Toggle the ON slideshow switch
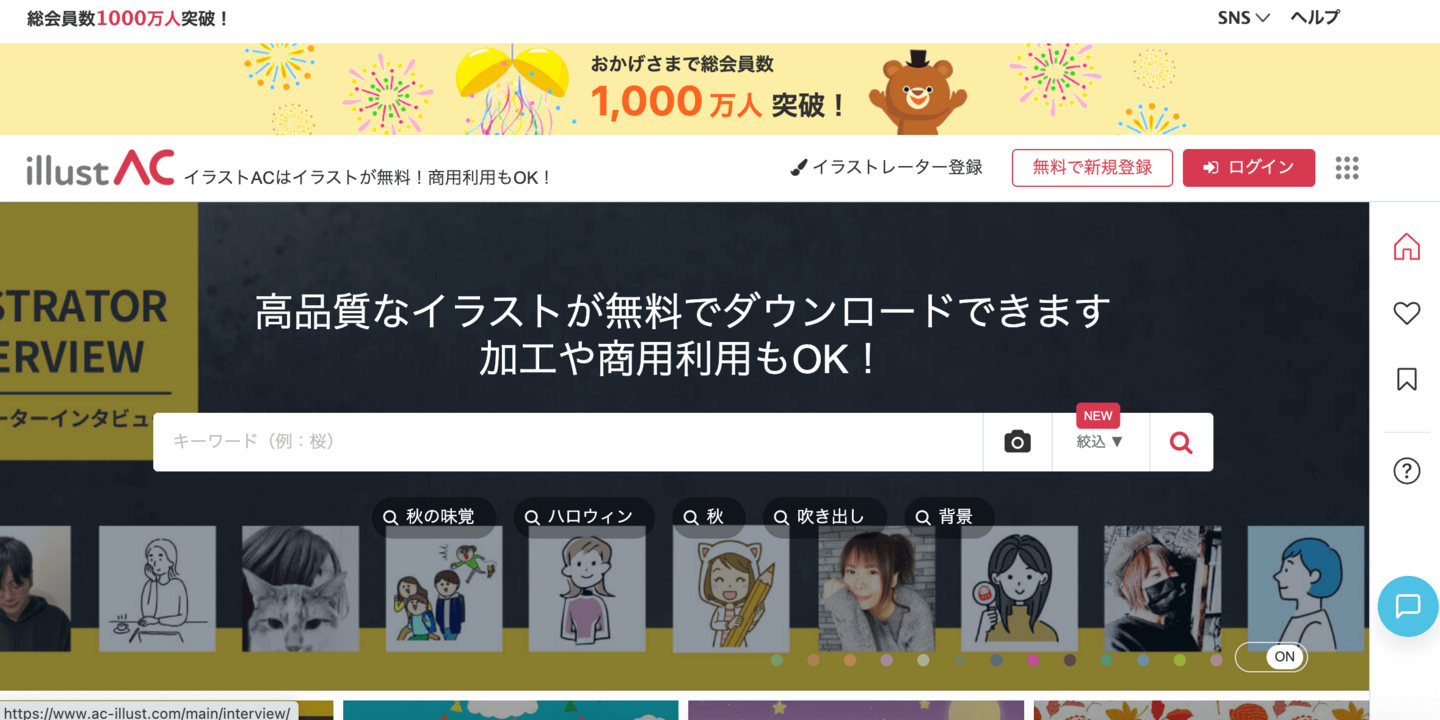 click(x=1271, y=657)
